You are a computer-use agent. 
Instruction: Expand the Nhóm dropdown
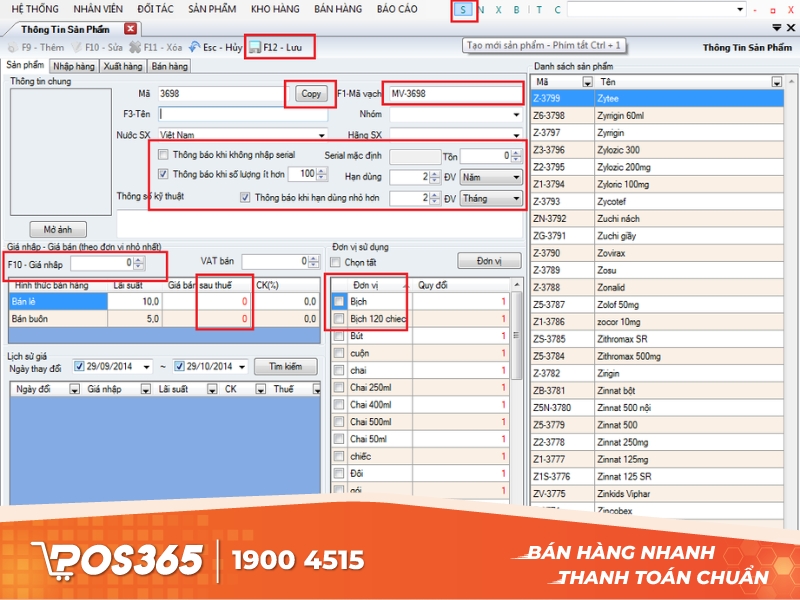[x=516, y=115]
